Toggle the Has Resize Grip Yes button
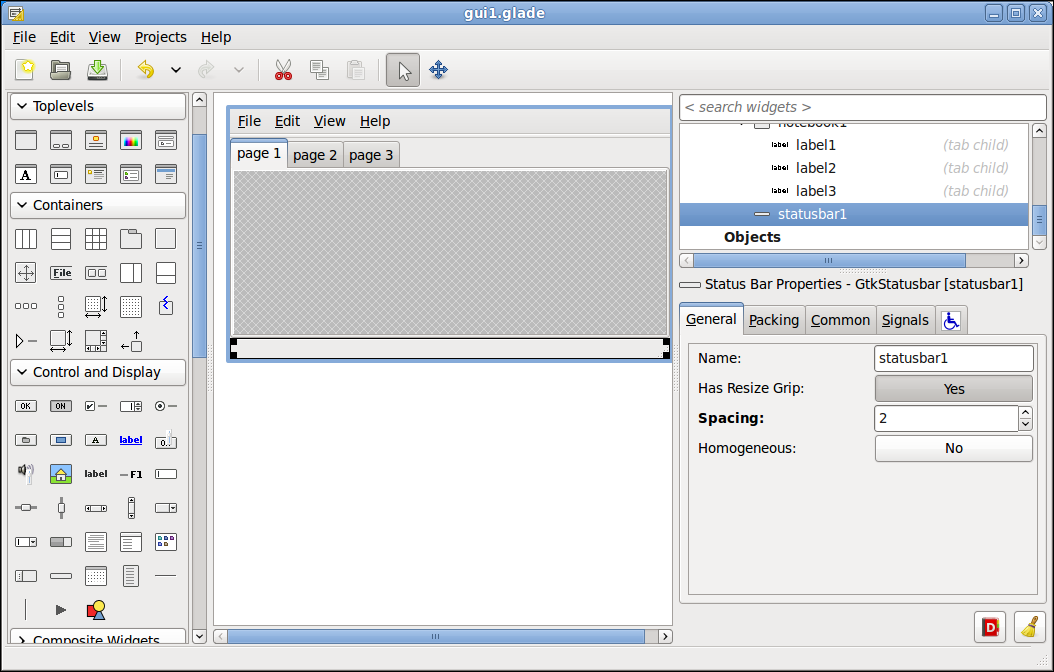Viewport: 1054px width, 672px height. [x=954, y=388]
